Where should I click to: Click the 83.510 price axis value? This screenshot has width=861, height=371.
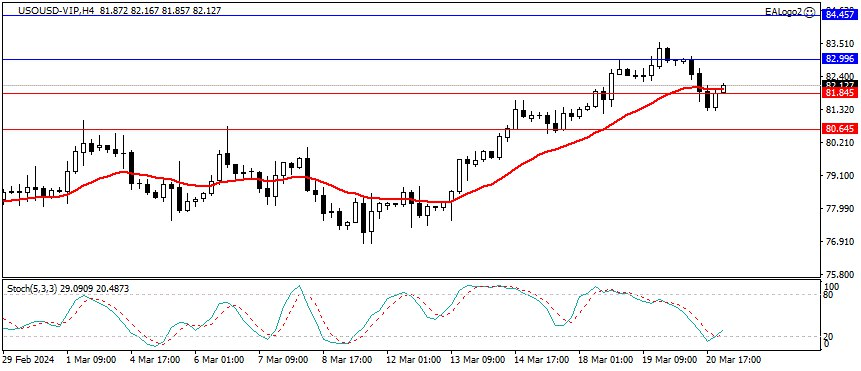(841, 44)
